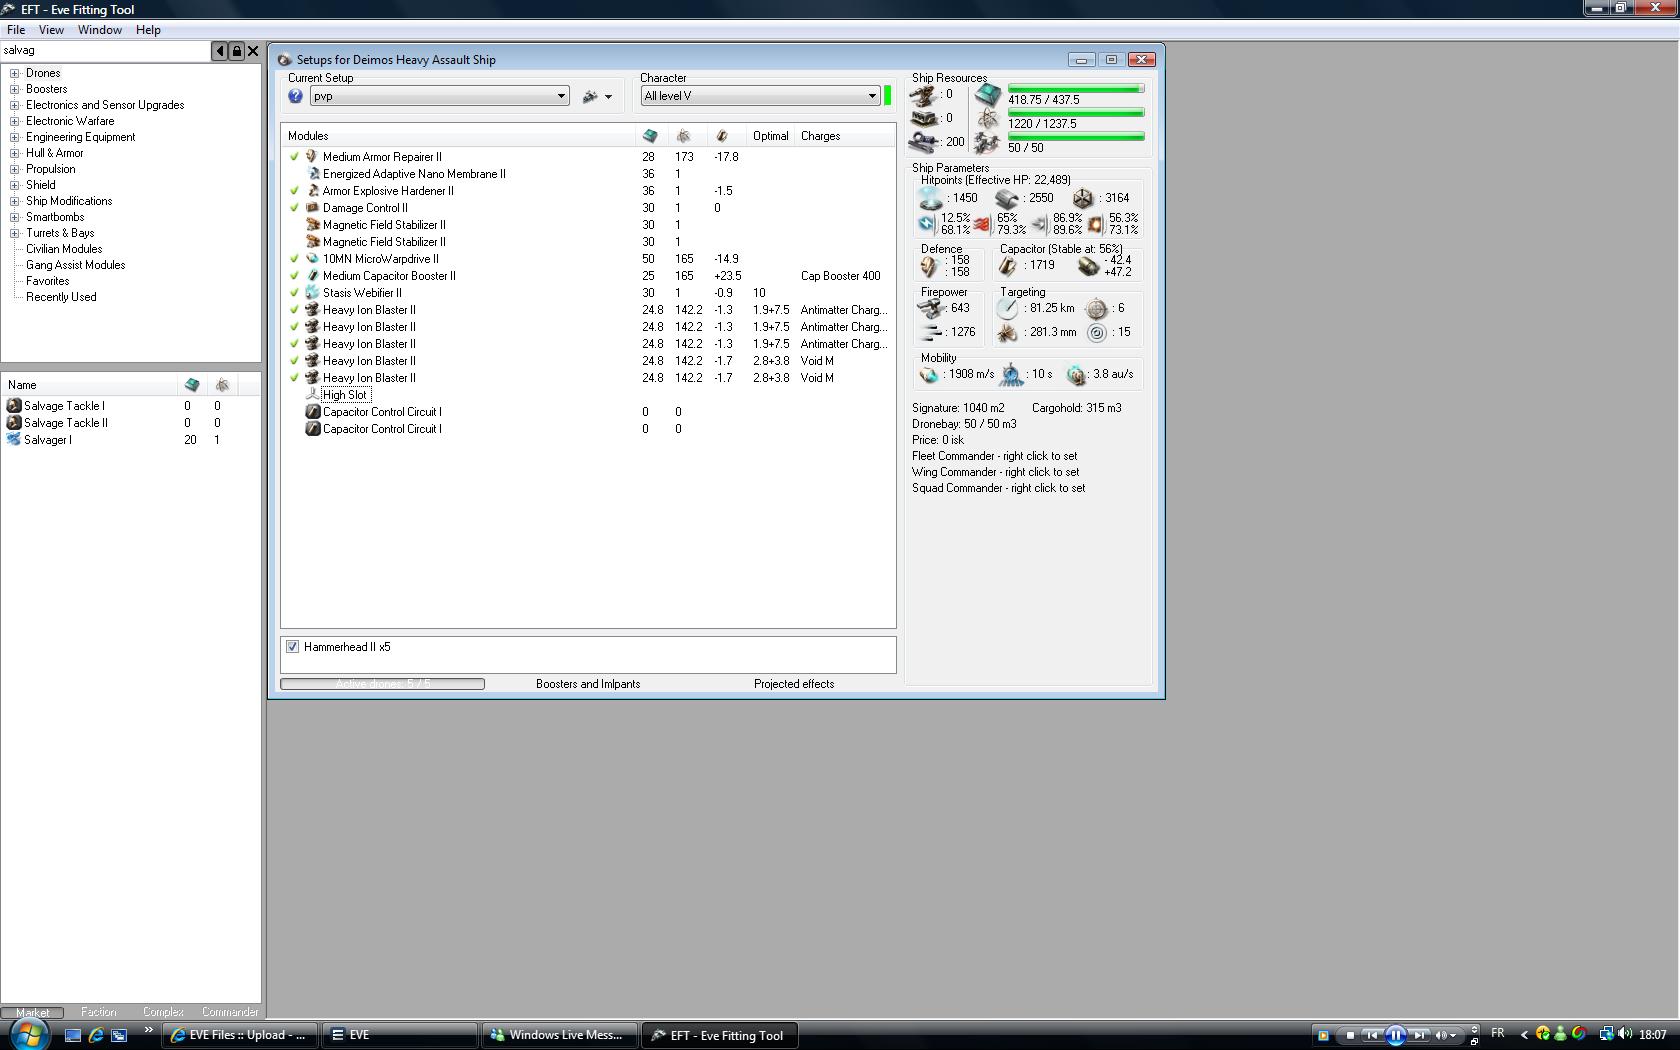Expand the Turrets & Bays category

coord(15,233)
